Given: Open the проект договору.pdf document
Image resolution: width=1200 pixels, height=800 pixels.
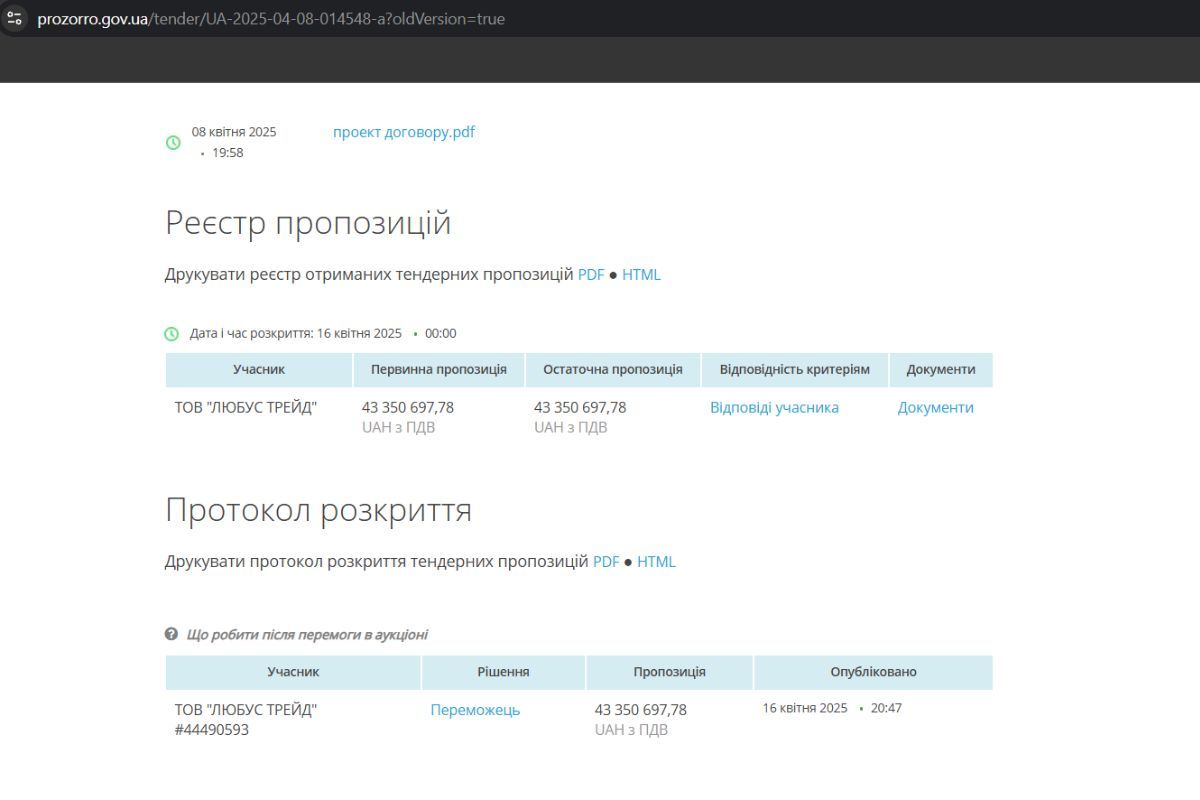Looking at the screenshot, I should point(403,131).
